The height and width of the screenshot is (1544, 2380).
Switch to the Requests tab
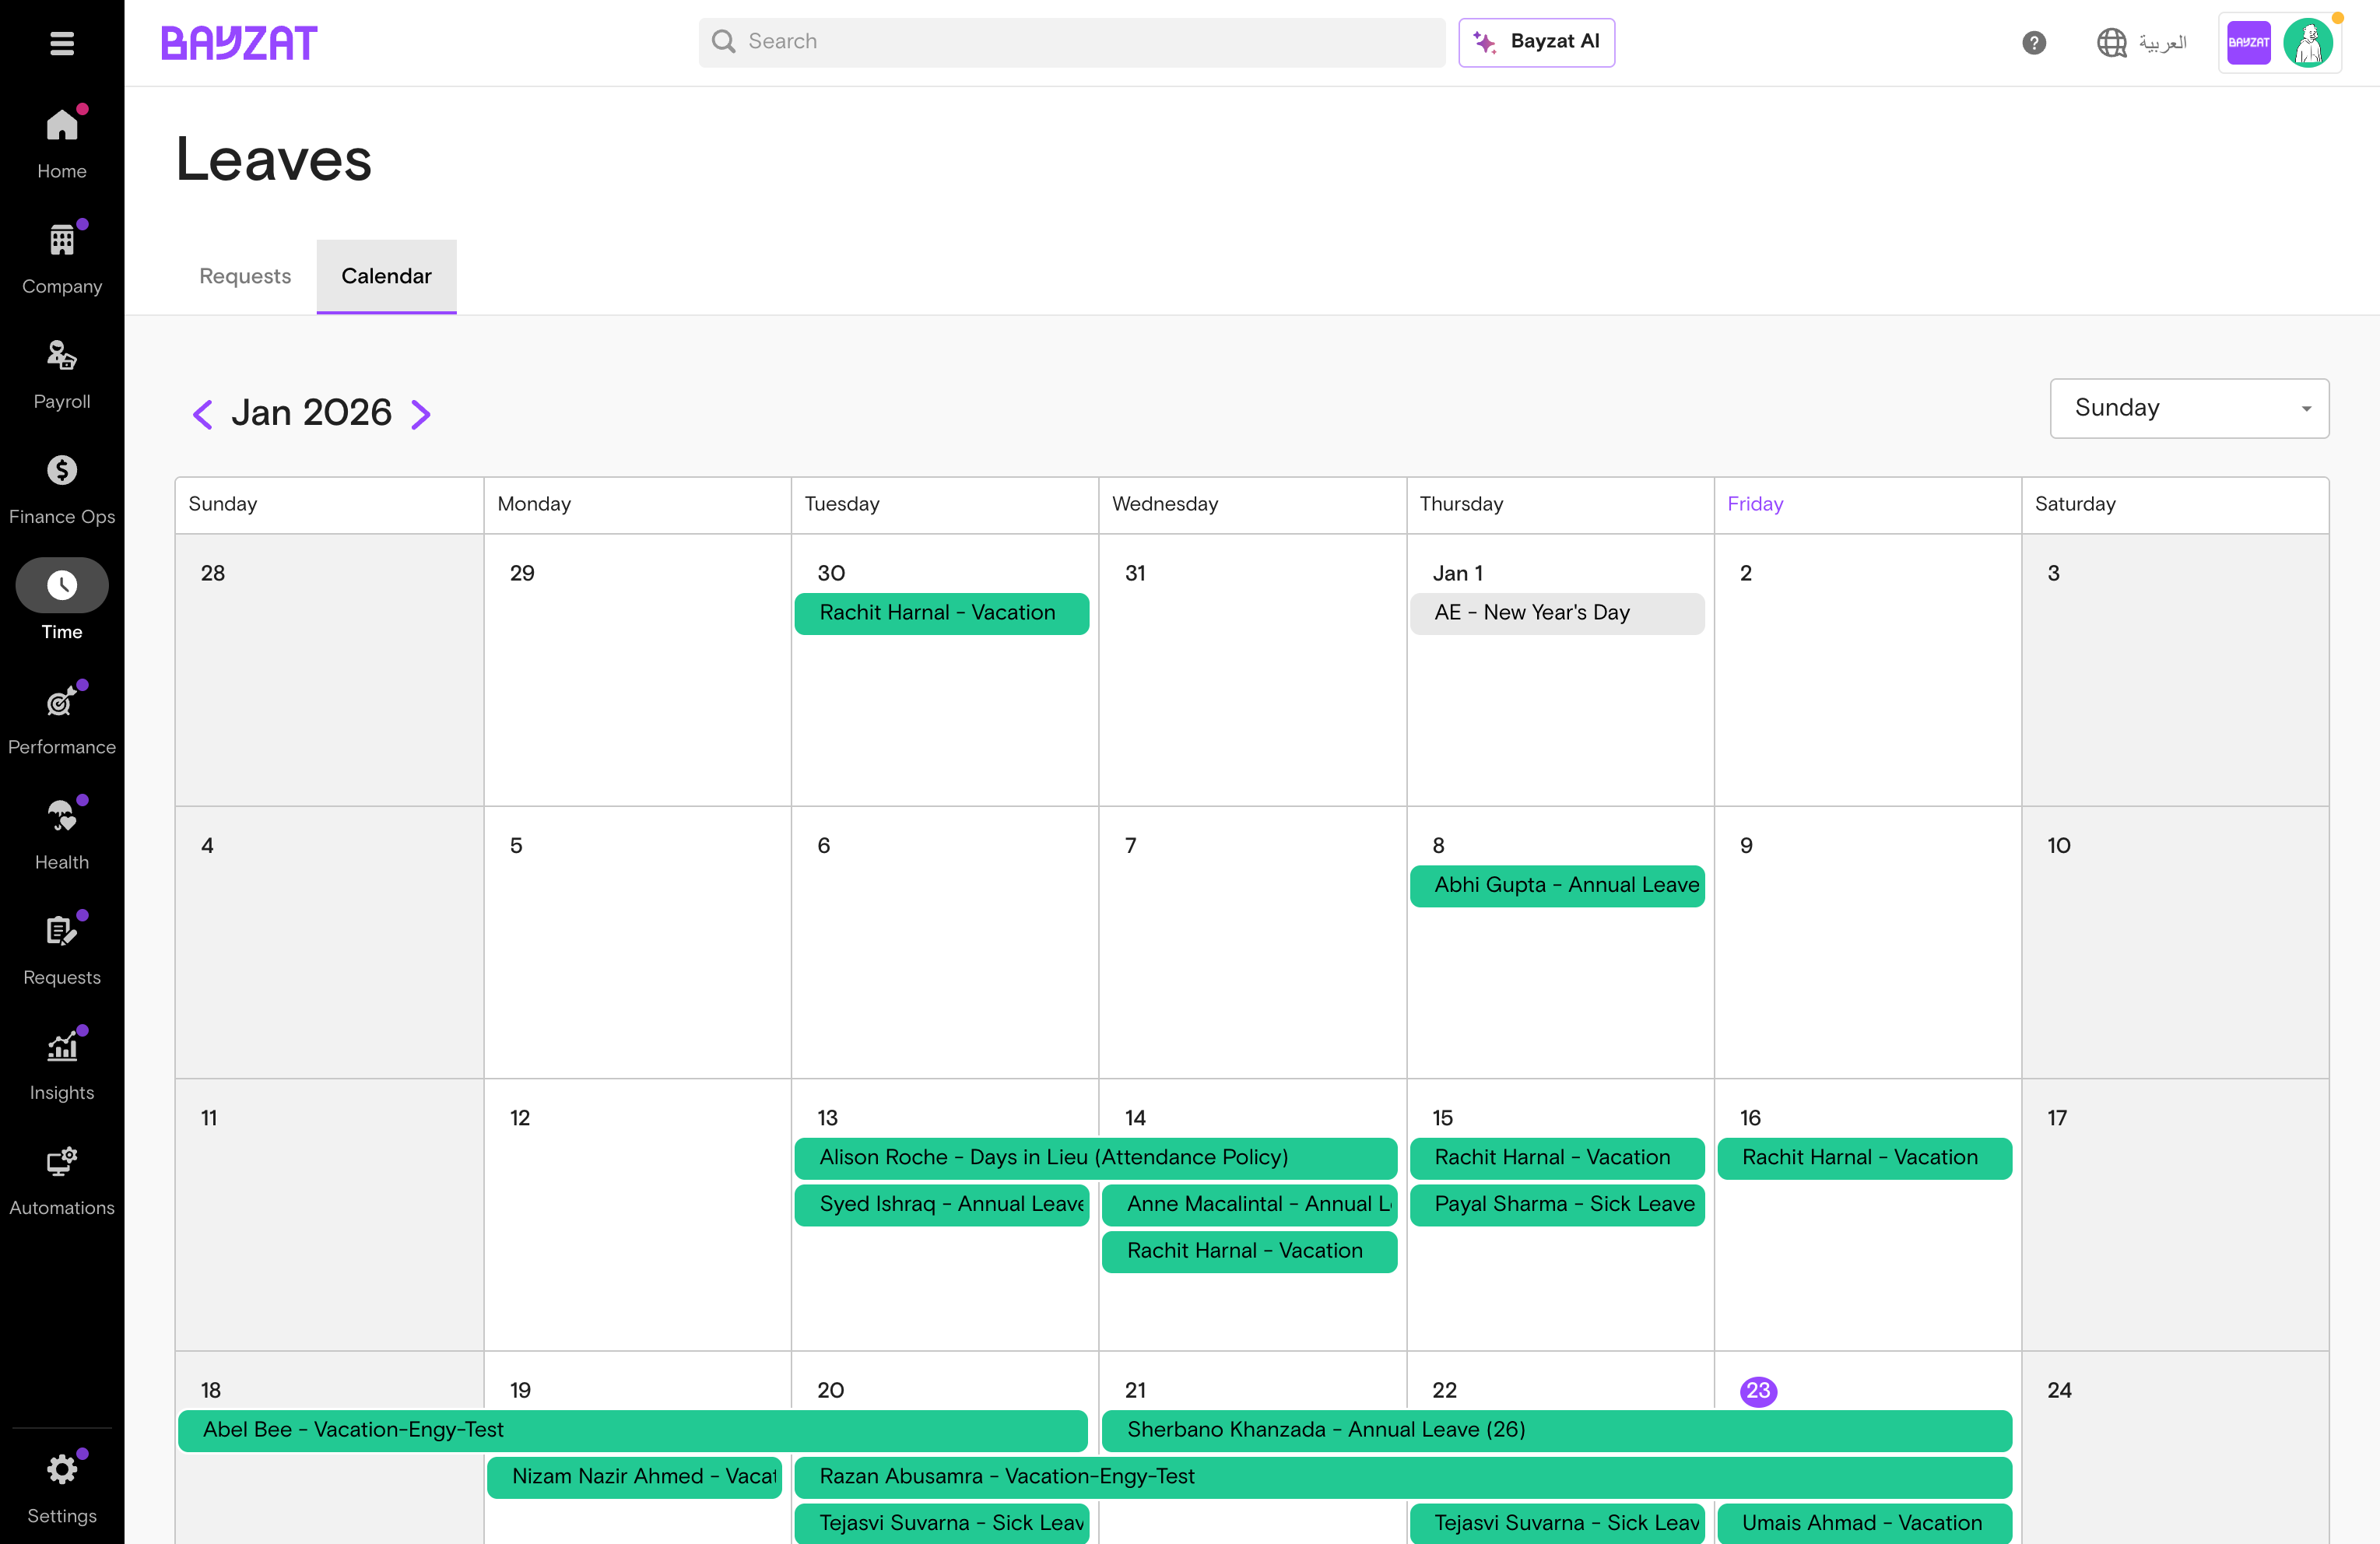point(245,276)
